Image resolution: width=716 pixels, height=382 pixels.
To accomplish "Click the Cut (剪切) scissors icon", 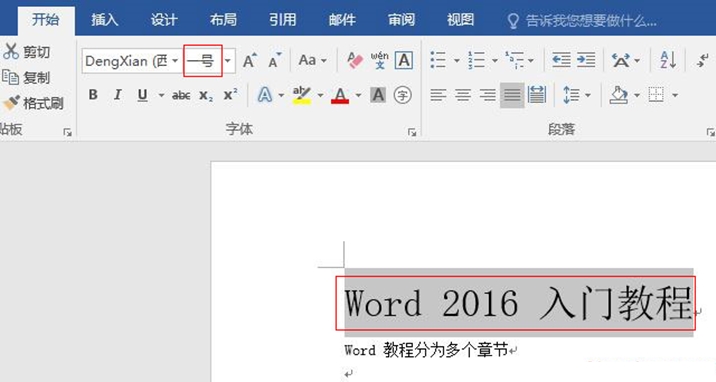I will pos(11,52).
